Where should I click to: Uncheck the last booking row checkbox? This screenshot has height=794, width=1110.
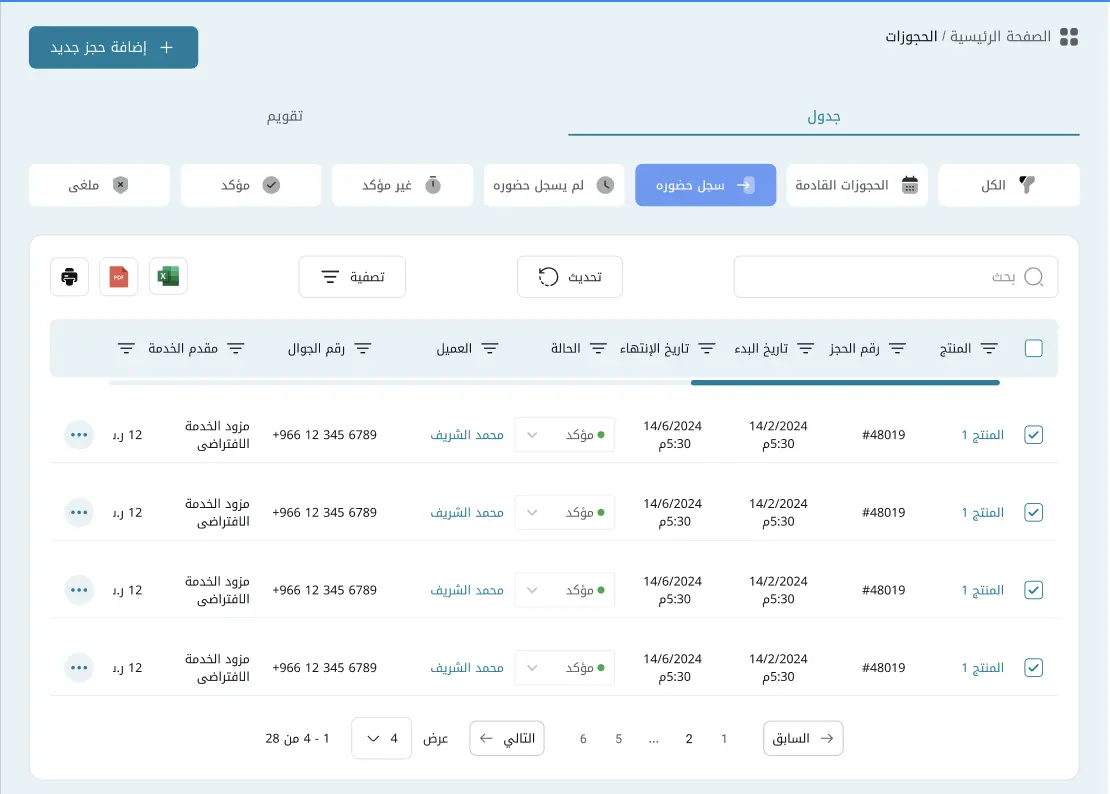pos(1033,667)
